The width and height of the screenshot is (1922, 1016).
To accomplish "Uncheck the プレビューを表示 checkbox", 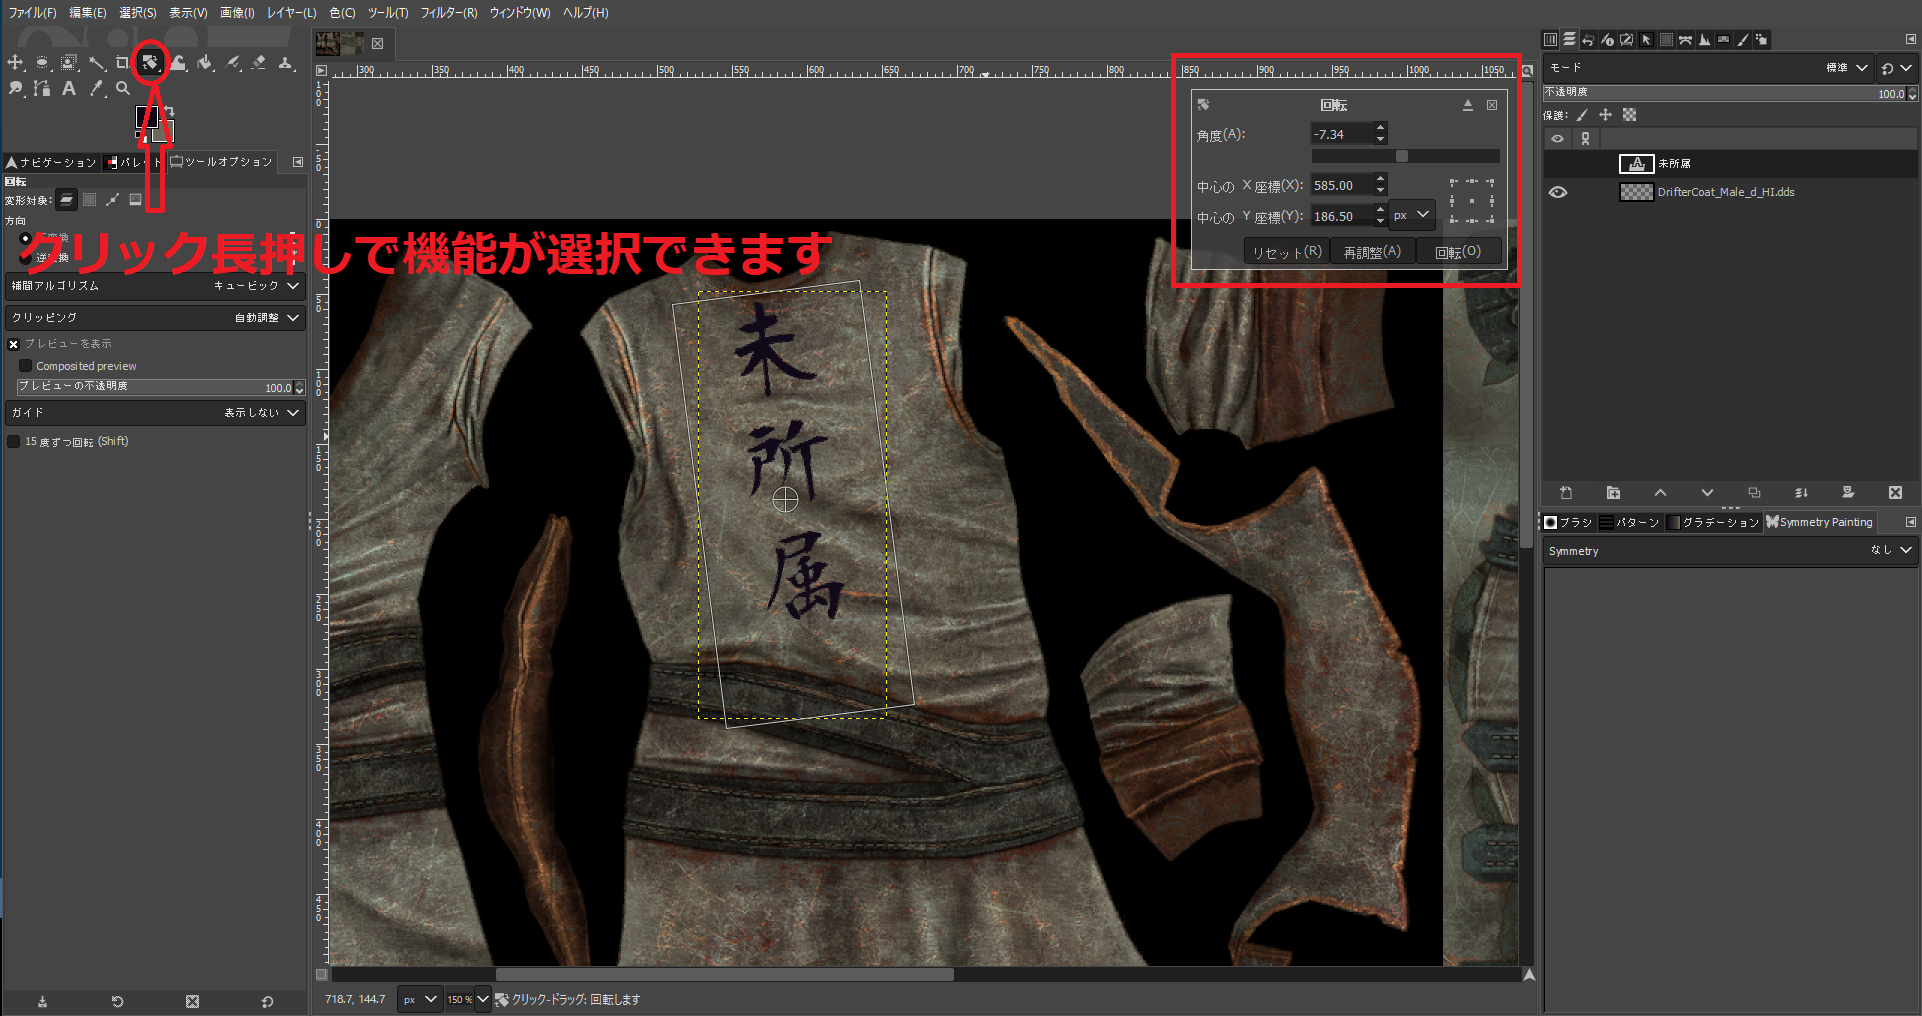I will tap(13, 344).
